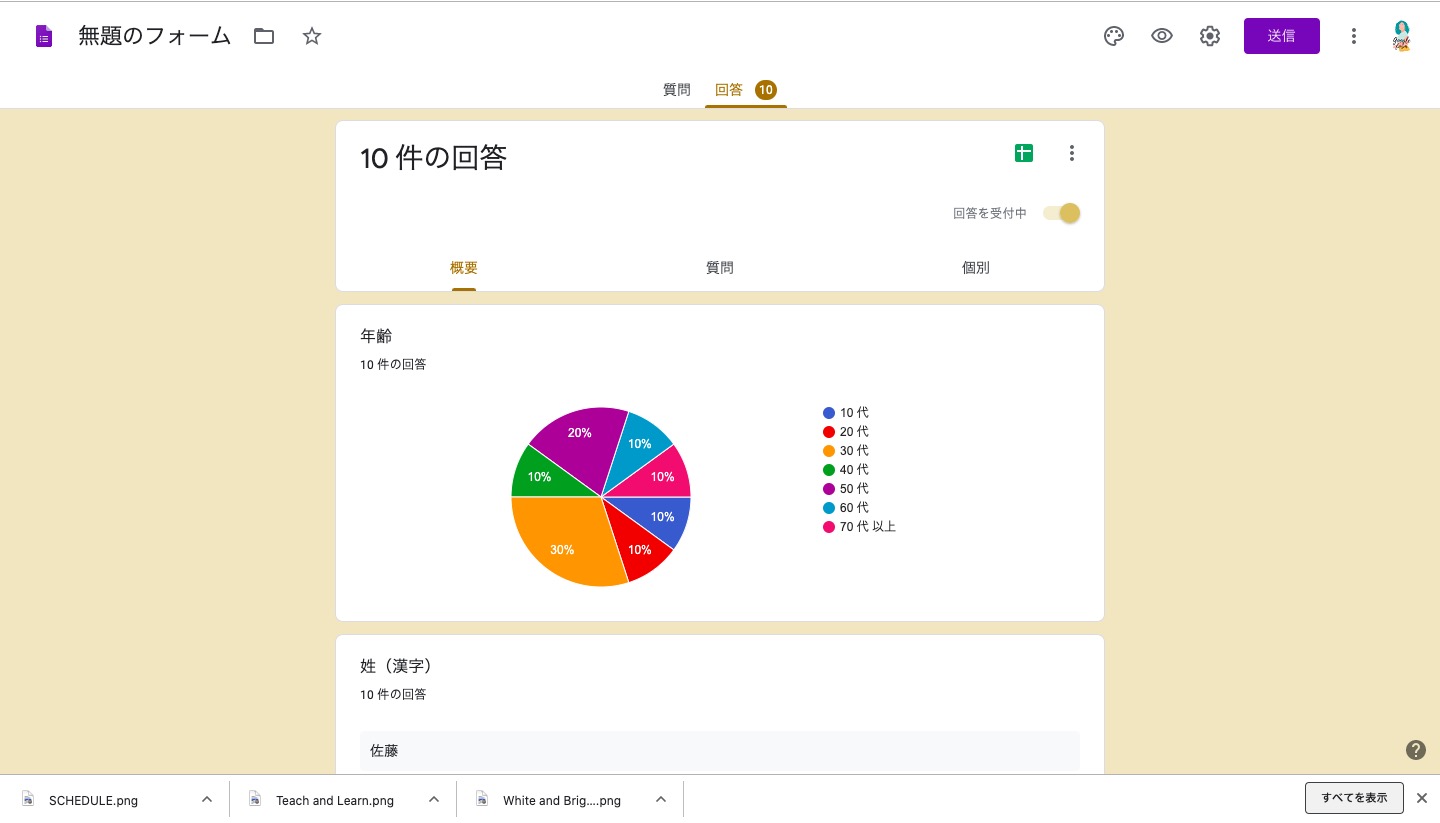The height and width of the screenshot is (823, 1440).
Task: Click the purple Google Forms home icon
Action: (x=44, y=37)
